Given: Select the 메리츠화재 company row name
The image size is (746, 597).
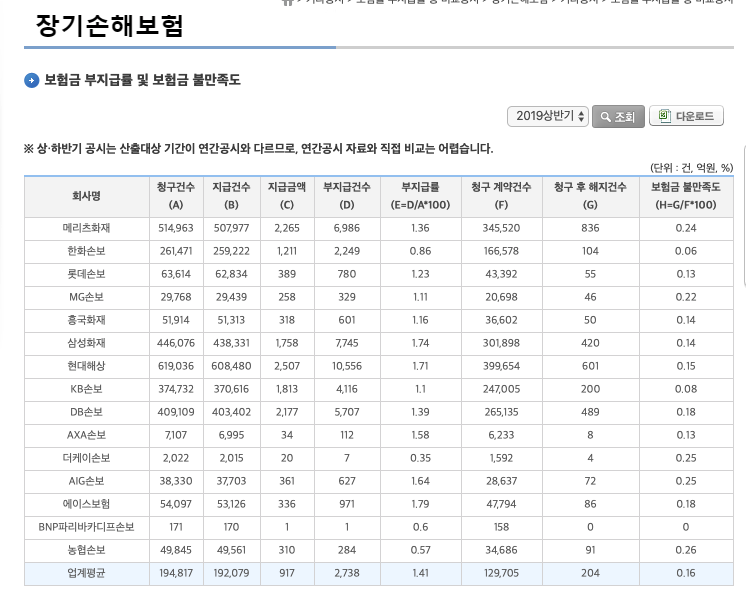Looking at the screenshot, I should click(x=87, y=228).
